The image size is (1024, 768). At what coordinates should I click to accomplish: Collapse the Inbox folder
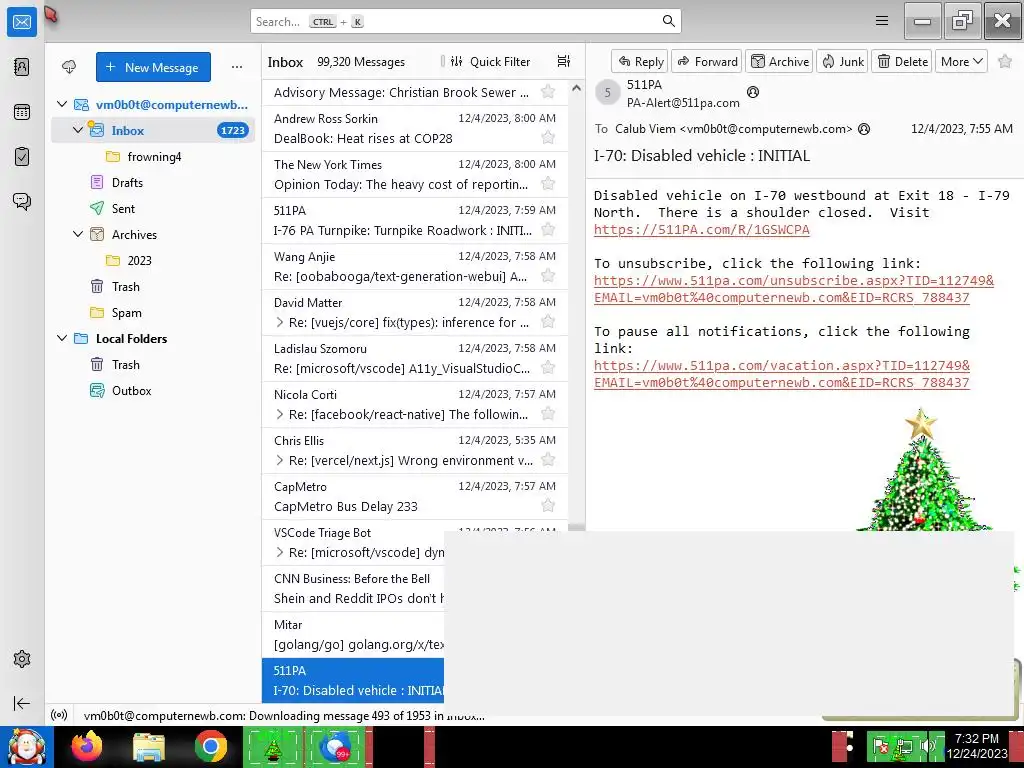[78, 130]
